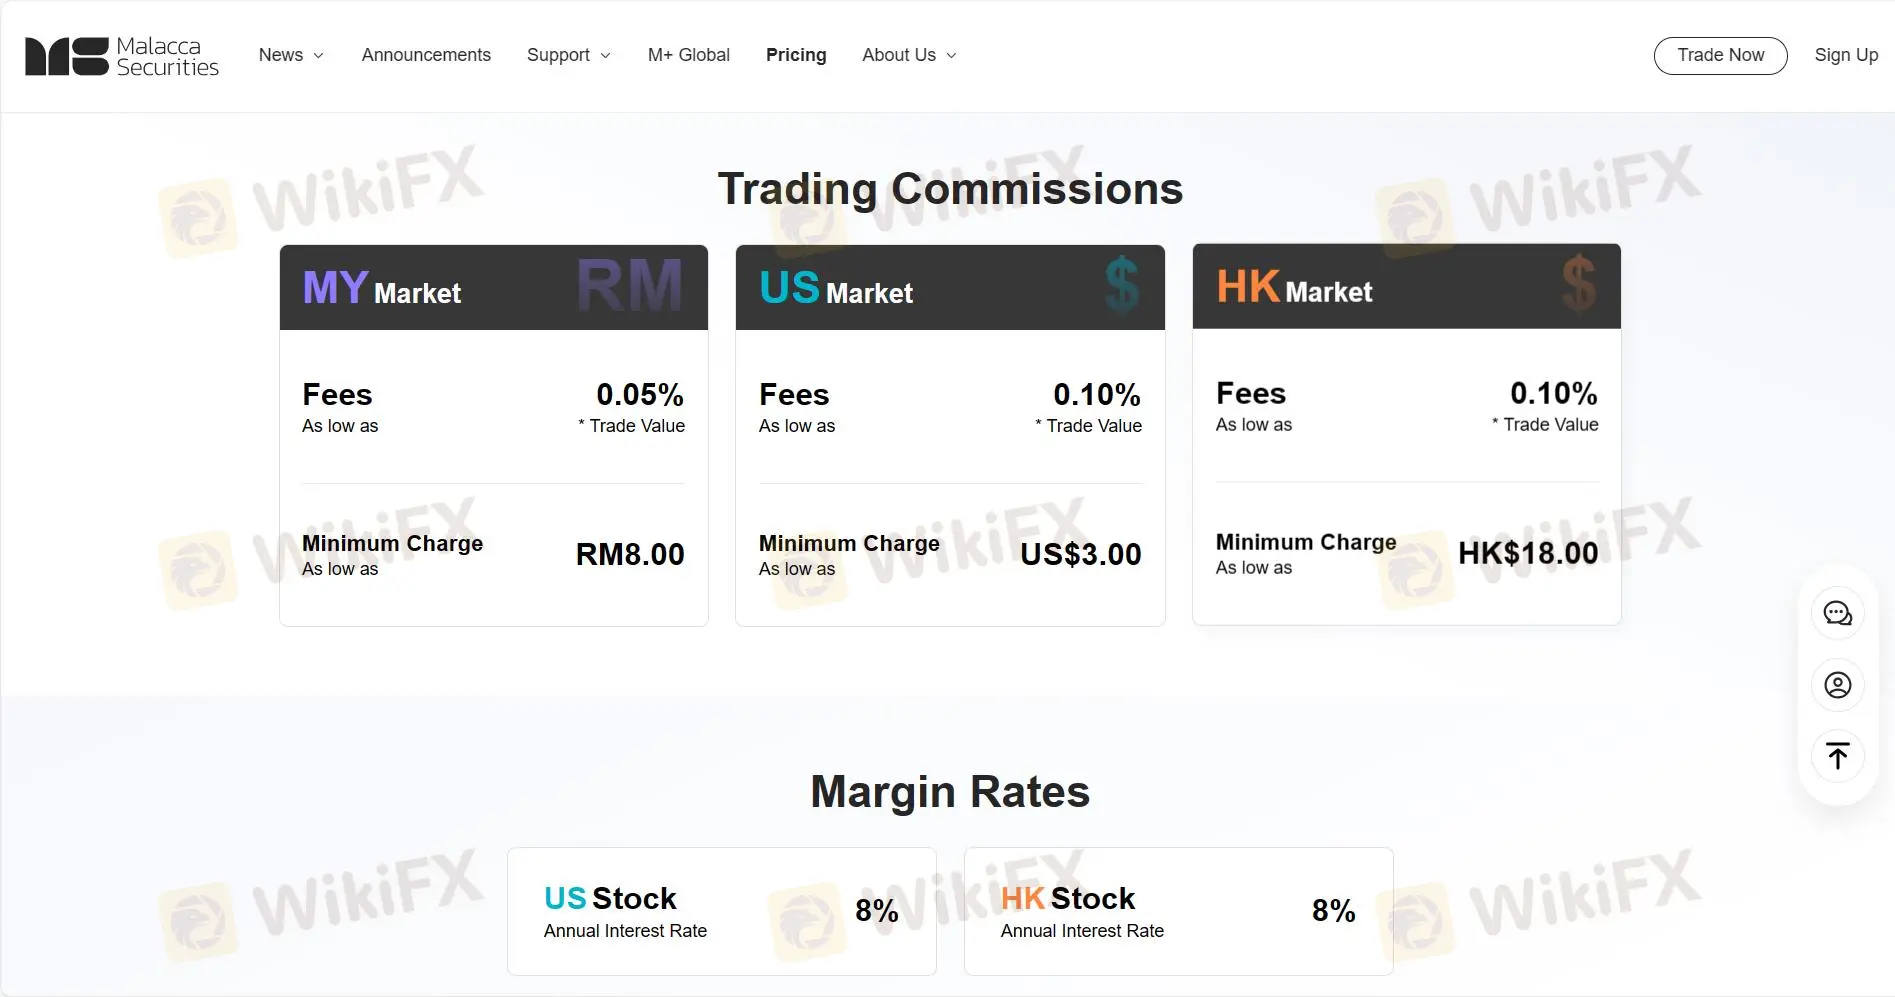Select the MY Market commissions card

point(493,435)
